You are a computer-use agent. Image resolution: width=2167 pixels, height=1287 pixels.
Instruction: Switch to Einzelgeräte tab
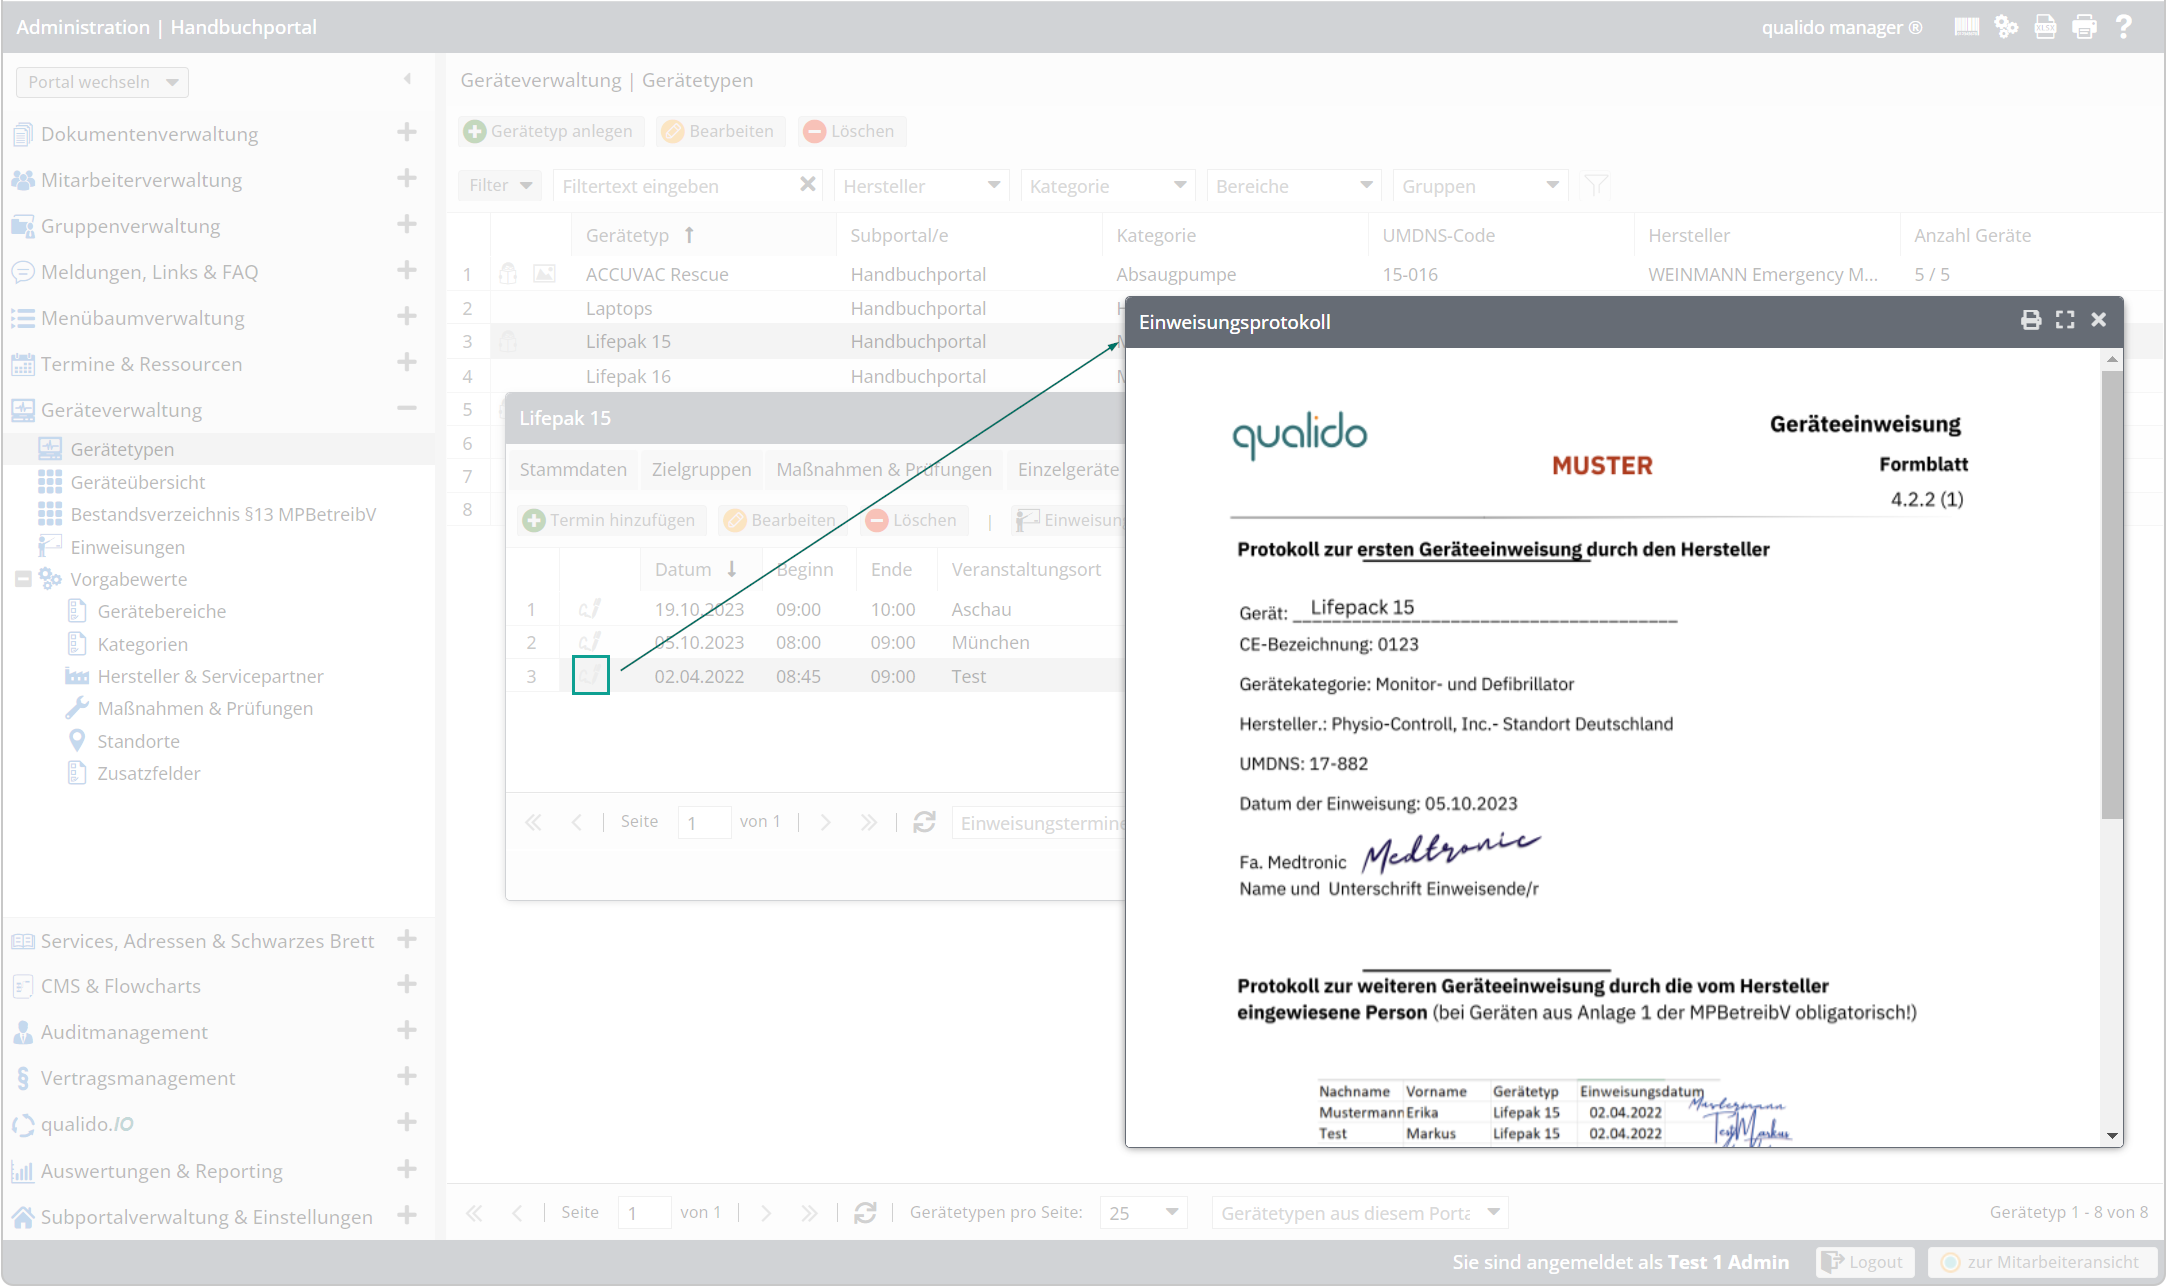click(x=1068, y=469)
